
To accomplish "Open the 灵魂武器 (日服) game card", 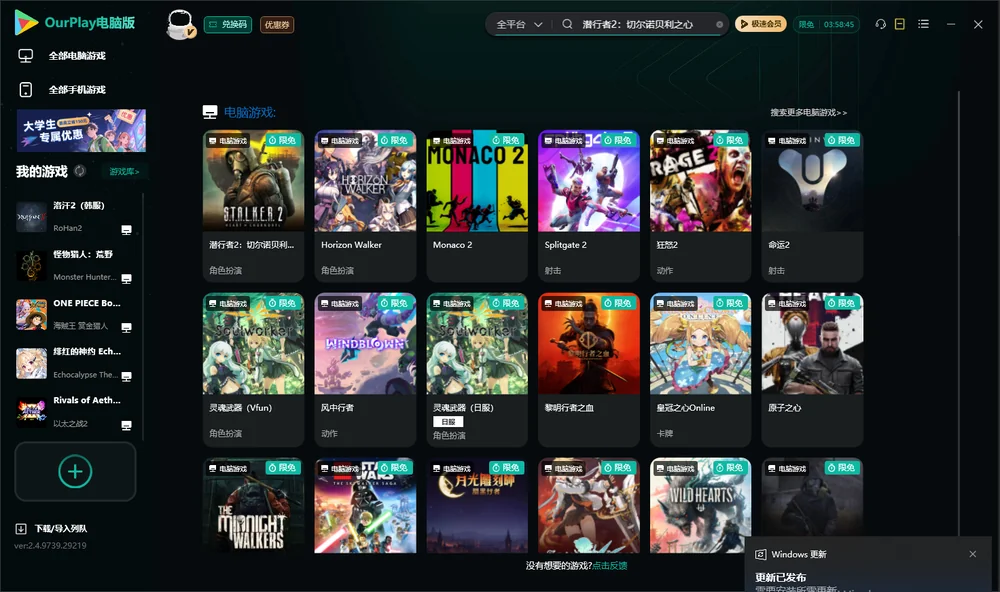I will (477, 369).
